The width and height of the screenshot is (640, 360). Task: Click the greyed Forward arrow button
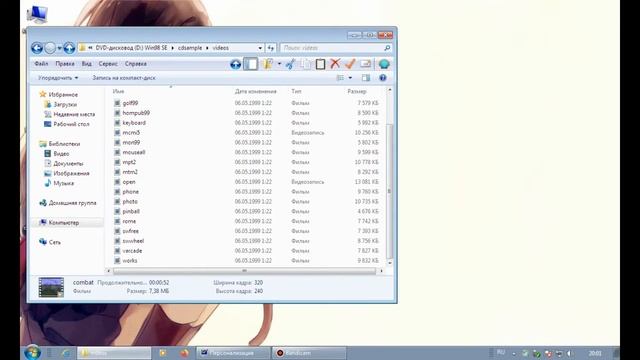pos(50,48)
